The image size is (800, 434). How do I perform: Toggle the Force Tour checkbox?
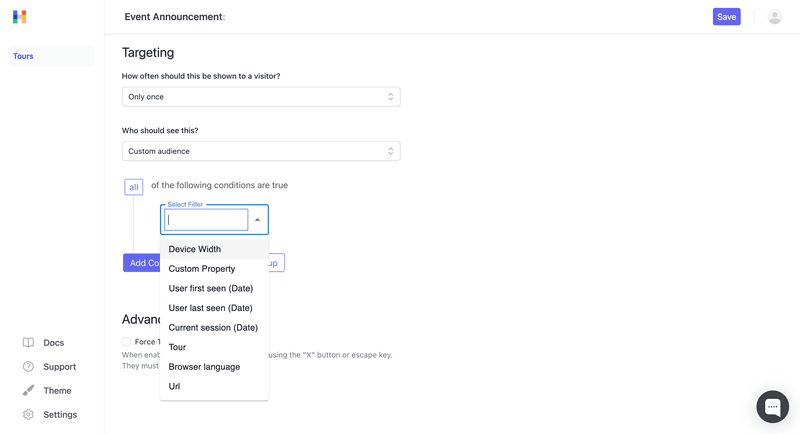(x=127, y=342)
